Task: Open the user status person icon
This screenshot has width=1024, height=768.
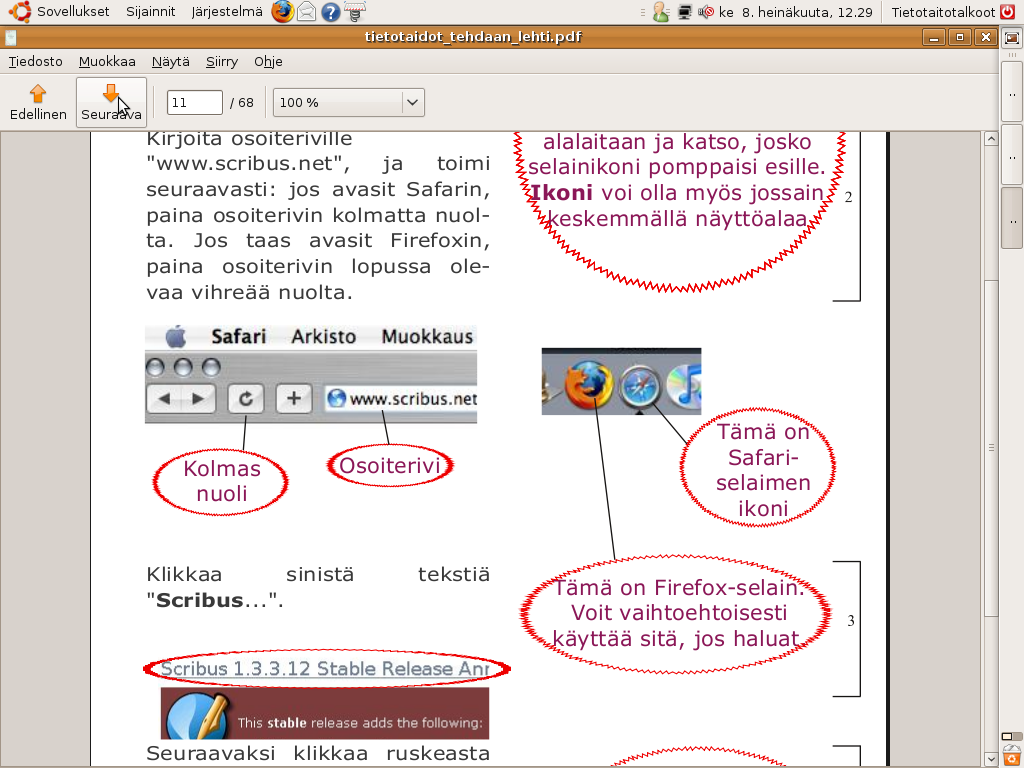Action: click(661, 12)
